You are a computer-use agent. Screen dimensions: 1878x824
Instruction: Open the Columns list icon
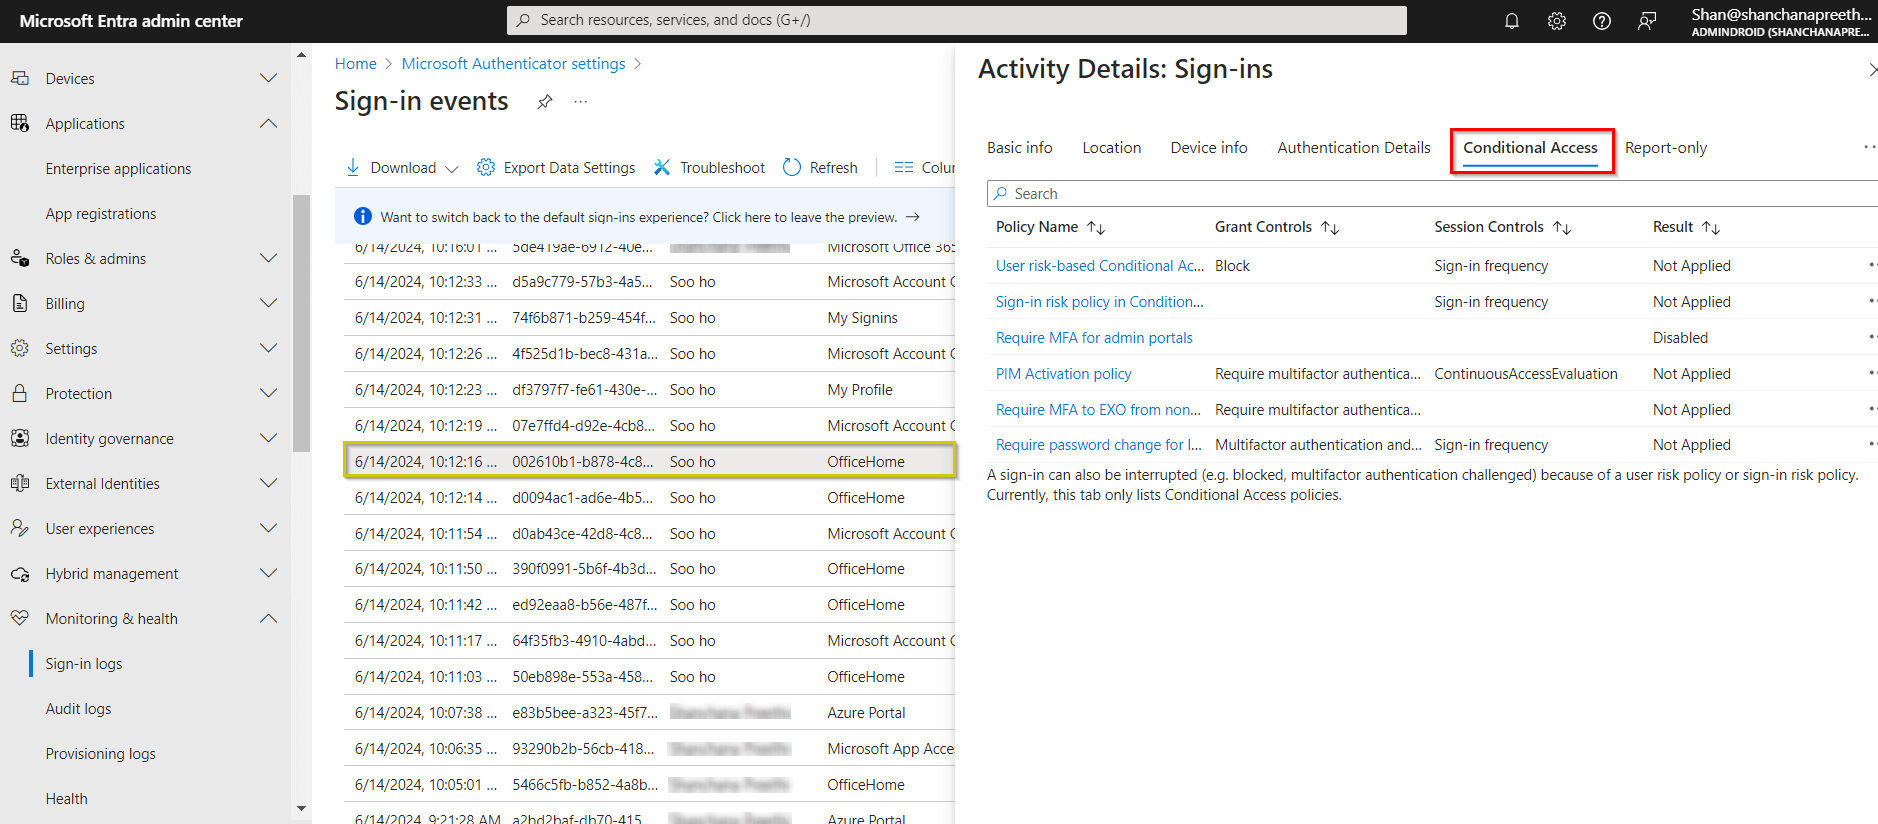coord(904,167)
